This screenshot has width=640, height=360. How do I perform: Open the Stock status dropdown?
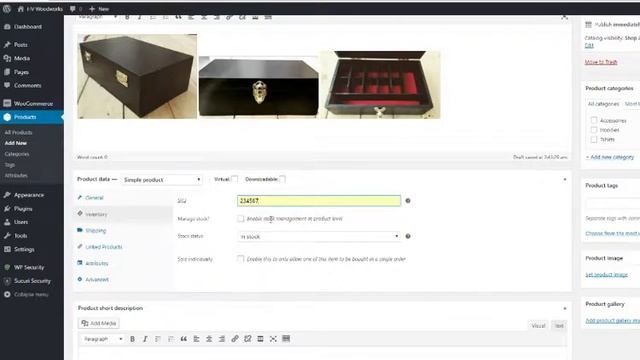tap(319, 236)
